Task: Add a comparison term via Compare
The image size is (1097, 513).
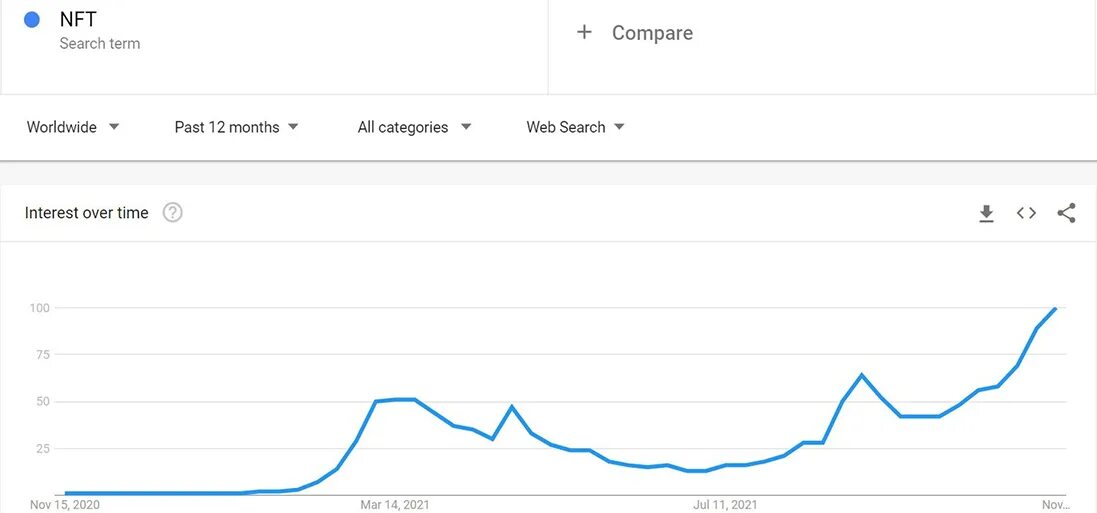Action: tap(652, 33)
